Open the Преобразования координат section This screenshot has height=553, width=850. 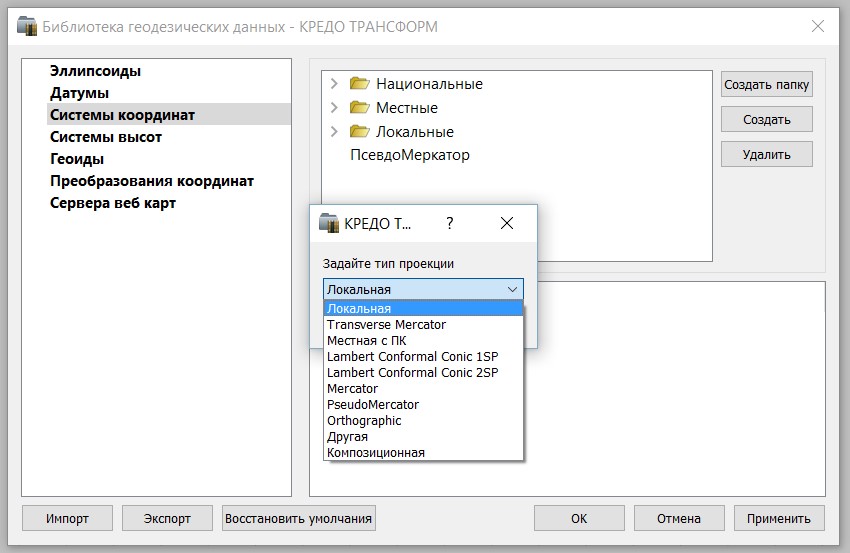[x=152, y=181]
